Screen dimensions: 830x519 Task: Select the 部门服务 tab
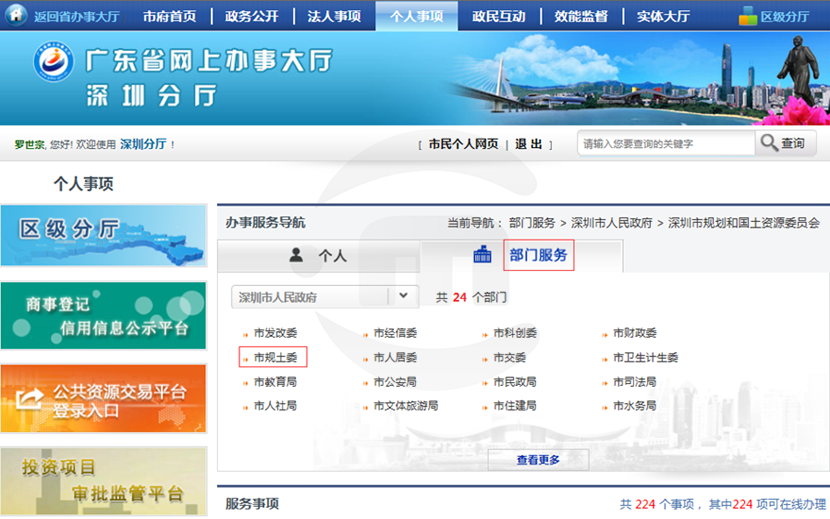(x=538, y=255)
